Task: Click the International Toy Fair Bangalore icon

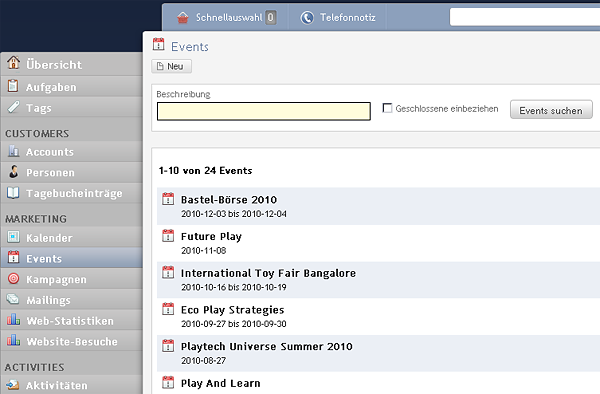Action: [x=168, y=272]
